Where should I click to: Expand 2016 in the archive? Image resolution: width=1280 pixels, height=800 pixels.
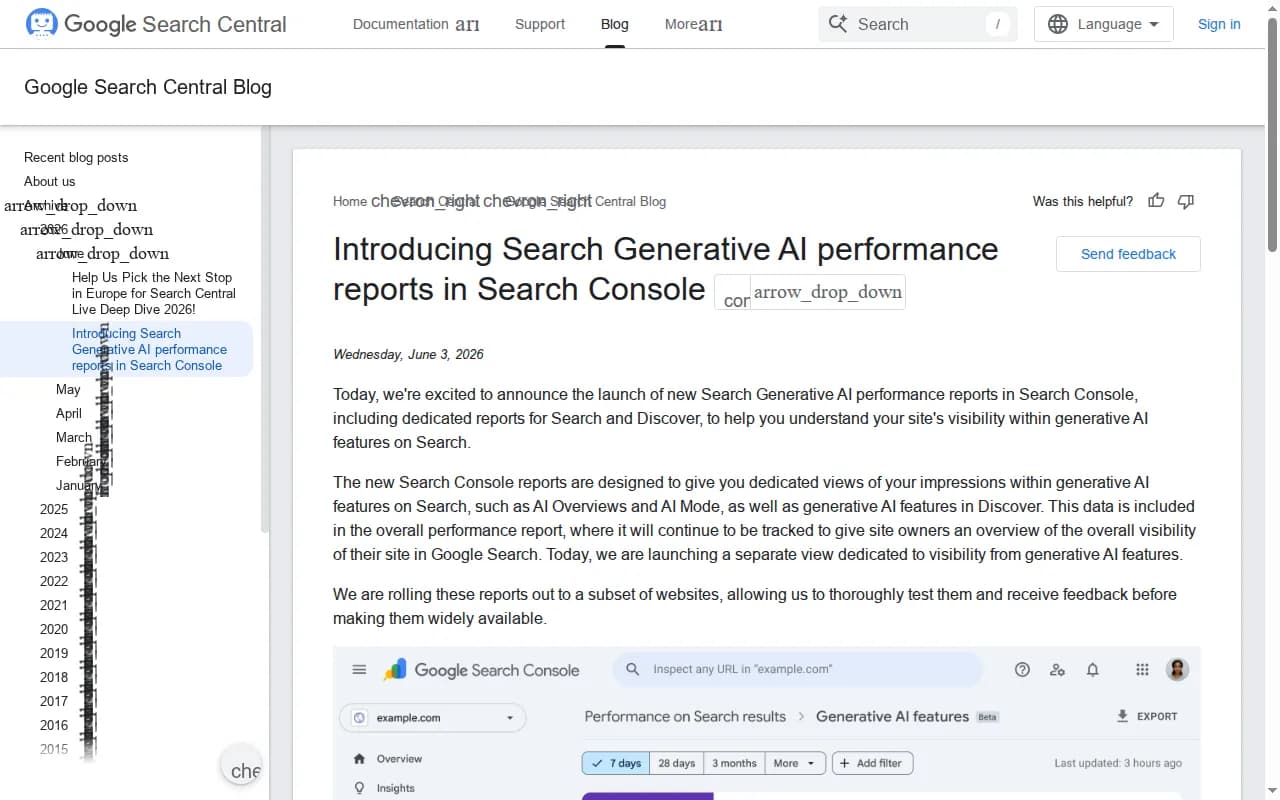tap(54, 725)
